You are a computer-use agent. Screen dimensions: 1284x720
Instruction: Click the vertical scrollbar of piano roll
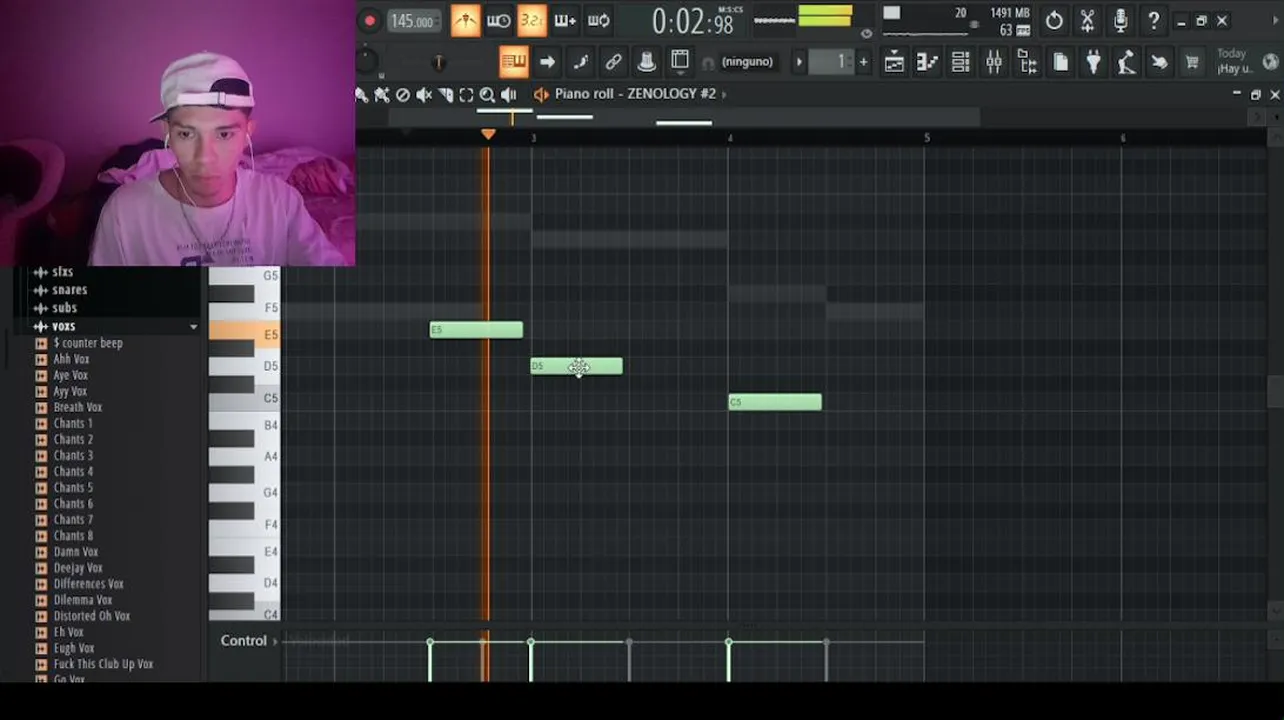tap(1275, 392)
